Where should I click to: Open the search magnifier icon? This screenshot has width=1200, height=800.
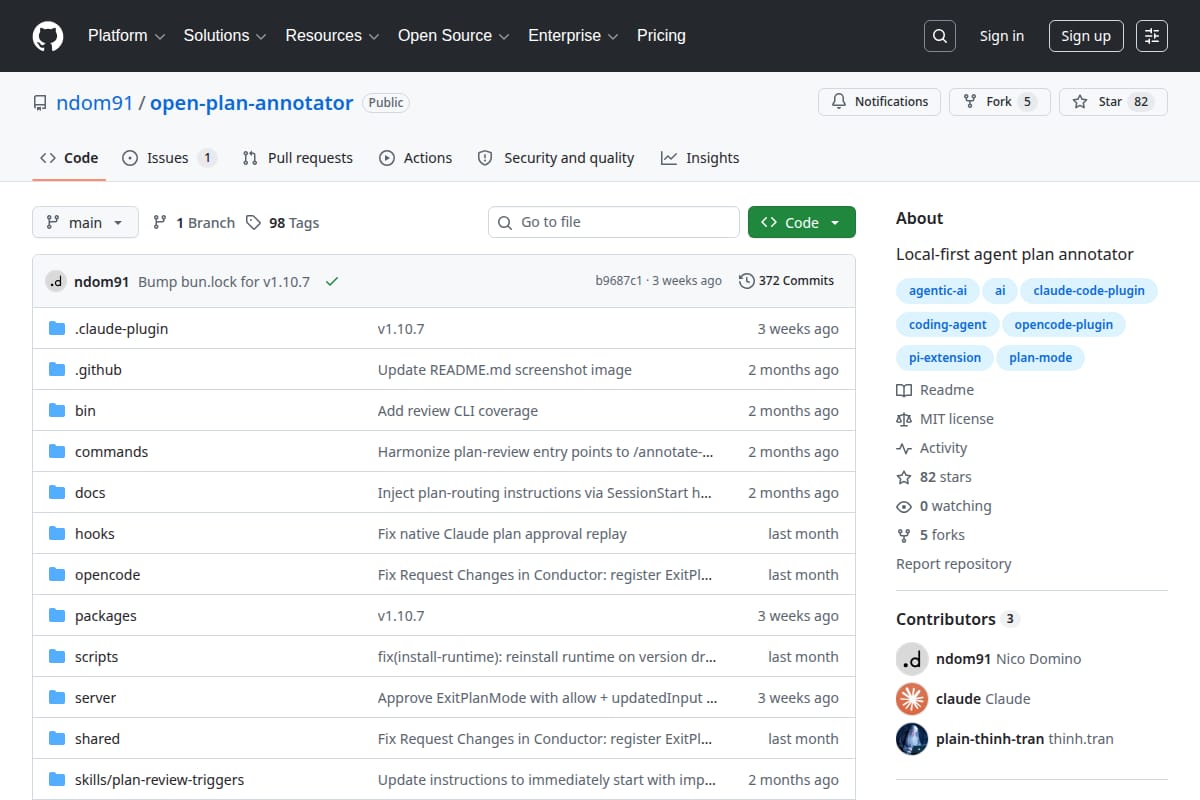pos(939,36)
